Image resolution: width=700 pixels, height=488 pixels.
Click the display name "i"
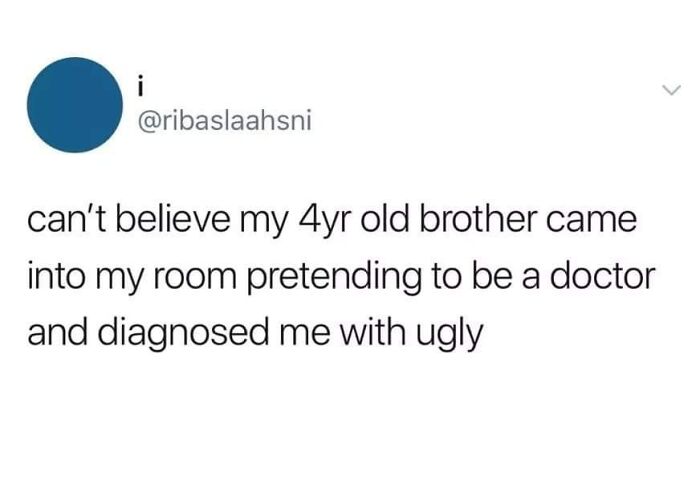(141, 88)
